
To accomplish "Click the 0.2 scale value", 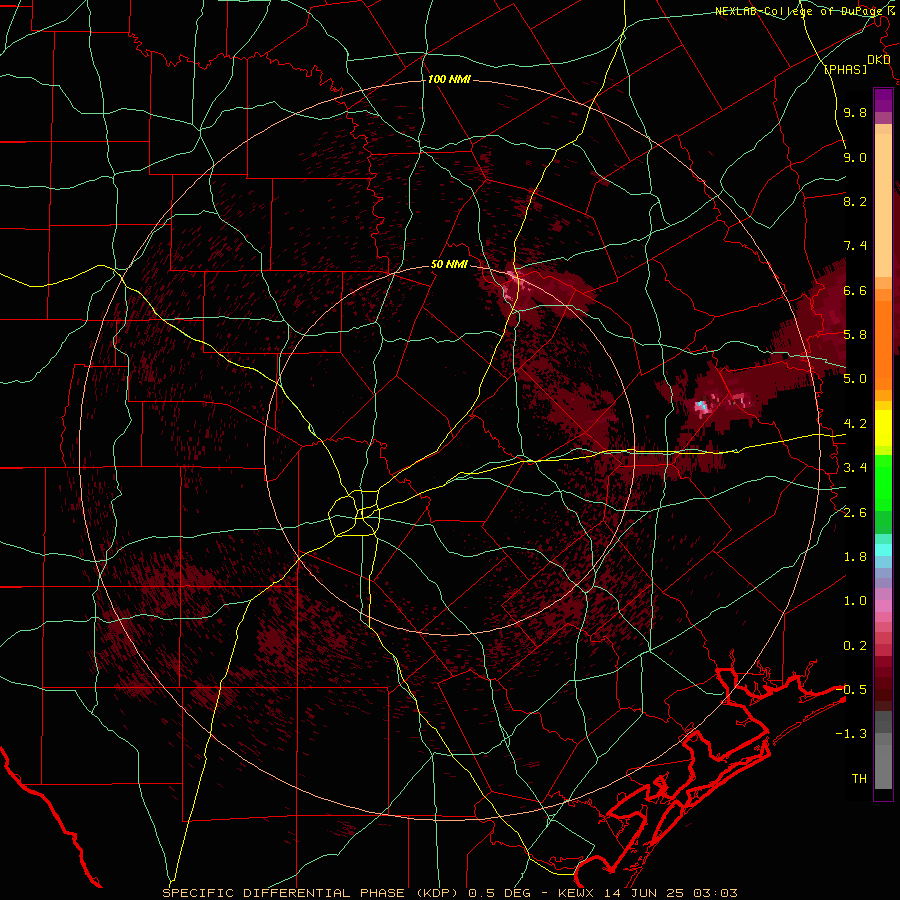I will click(855, 646).
